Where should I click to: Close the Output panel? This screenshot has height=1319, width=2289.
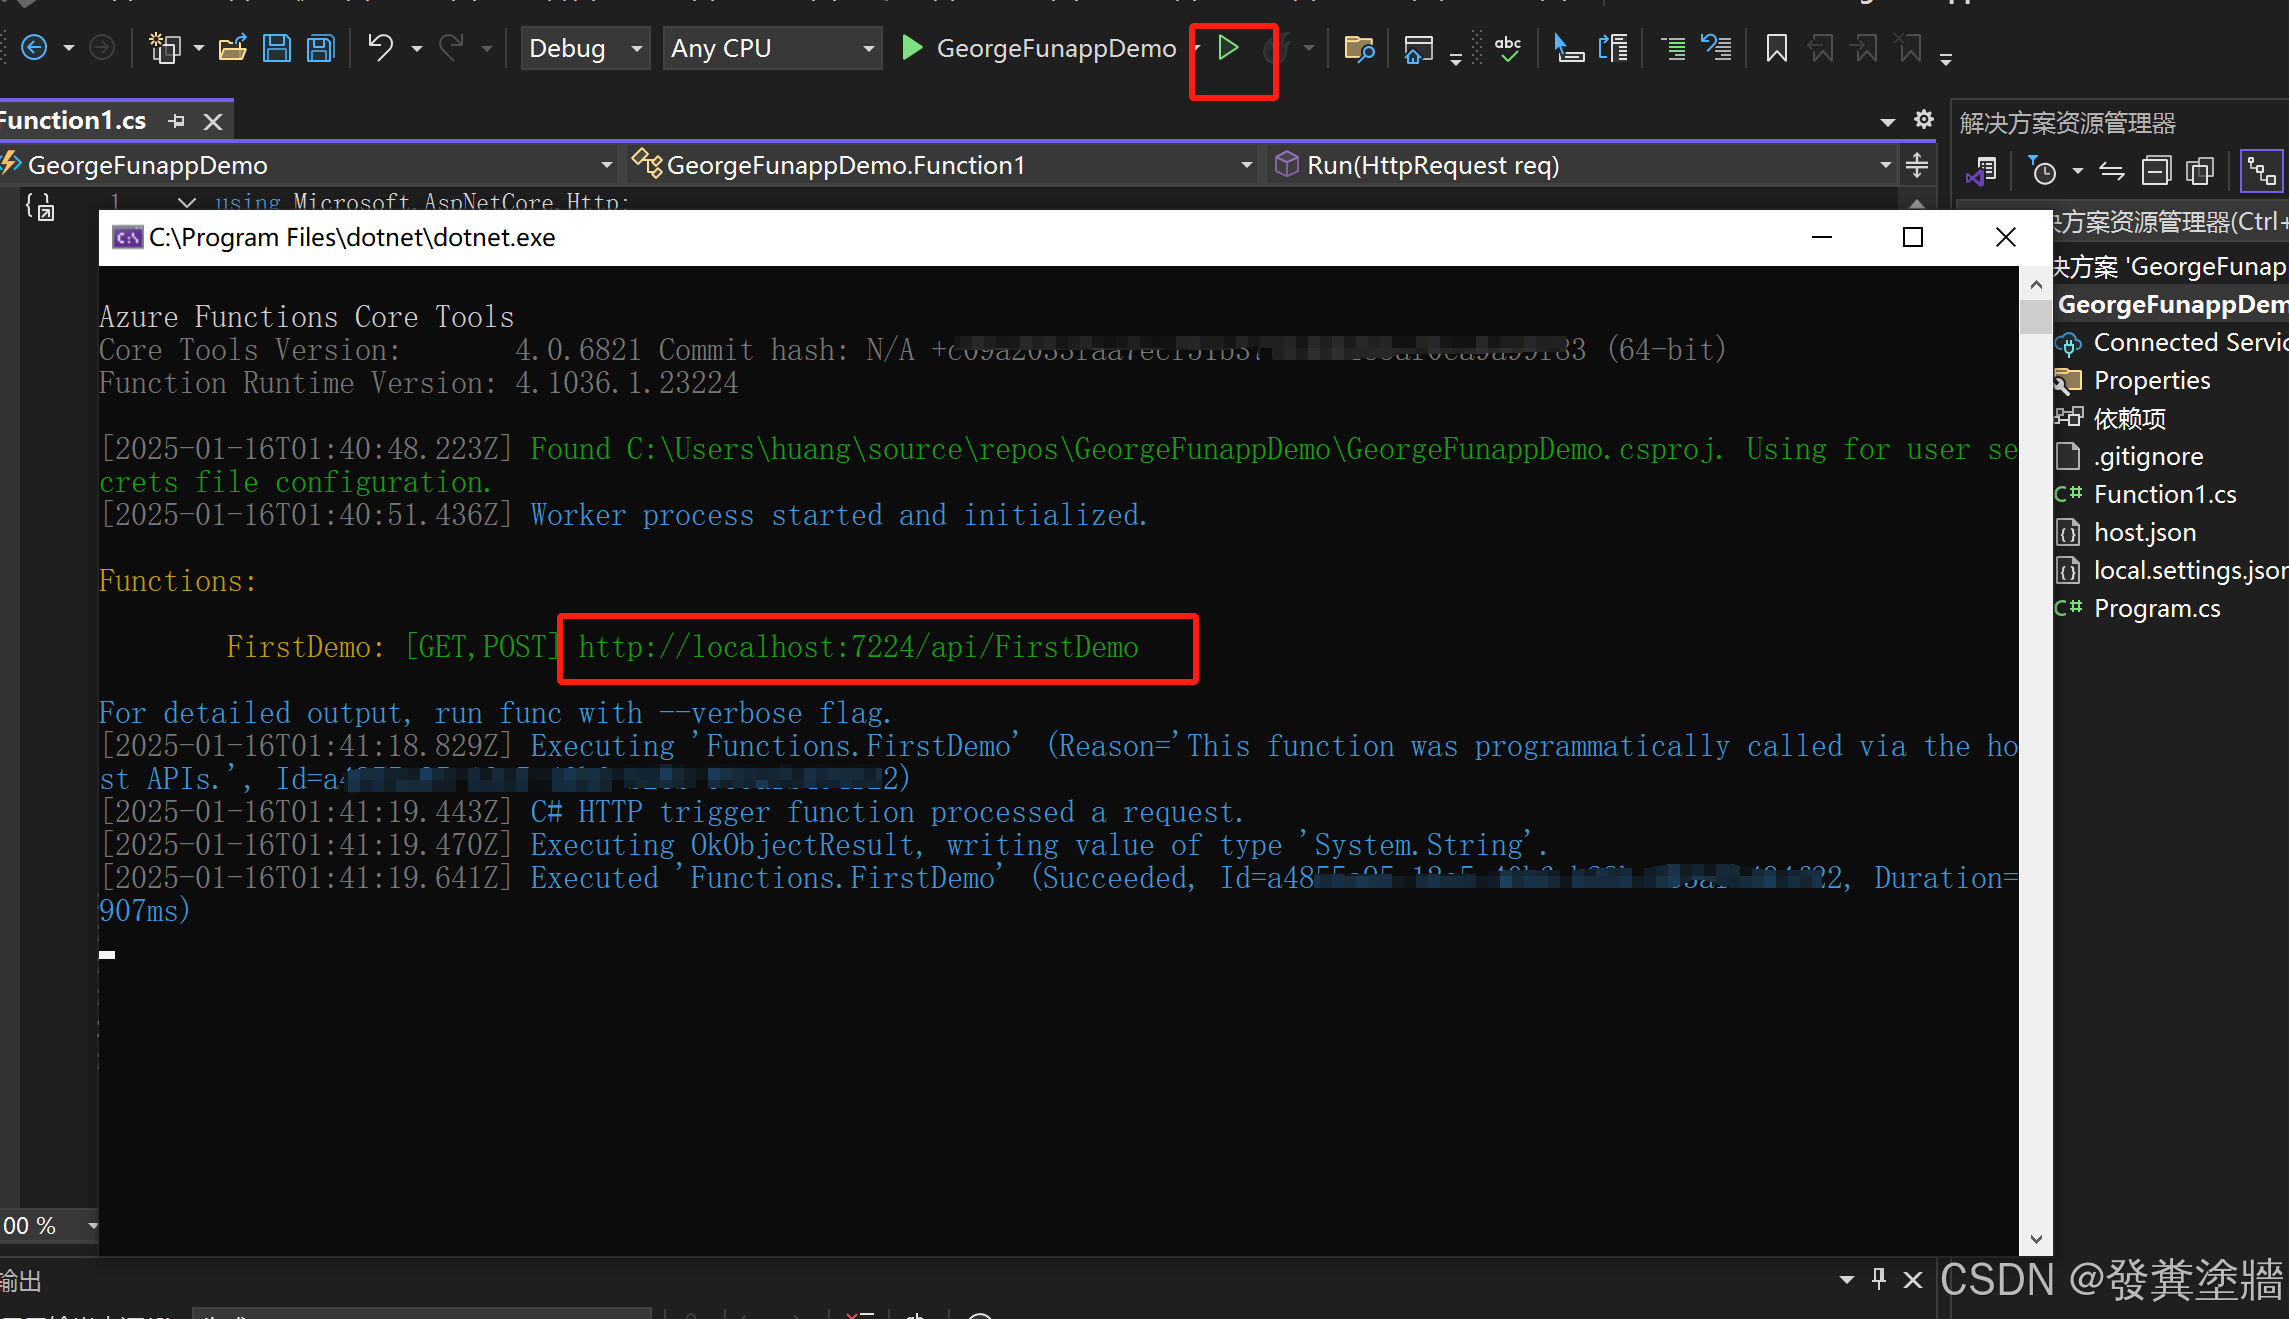[x=1913, y=1279]
